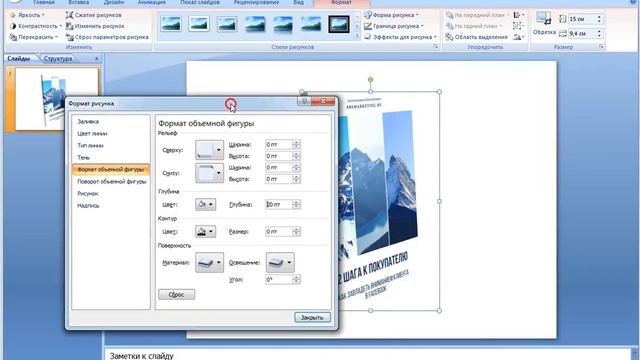Click the dialog help question button
Viewport: 640px width, 360px height.
[x=304, y=101]
